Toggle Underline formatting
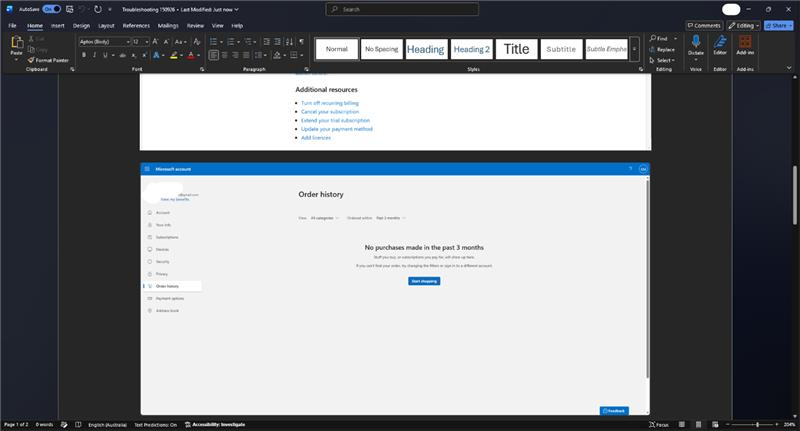The width and height of the screenshot is (800, 431). click(x=105, y=55)
